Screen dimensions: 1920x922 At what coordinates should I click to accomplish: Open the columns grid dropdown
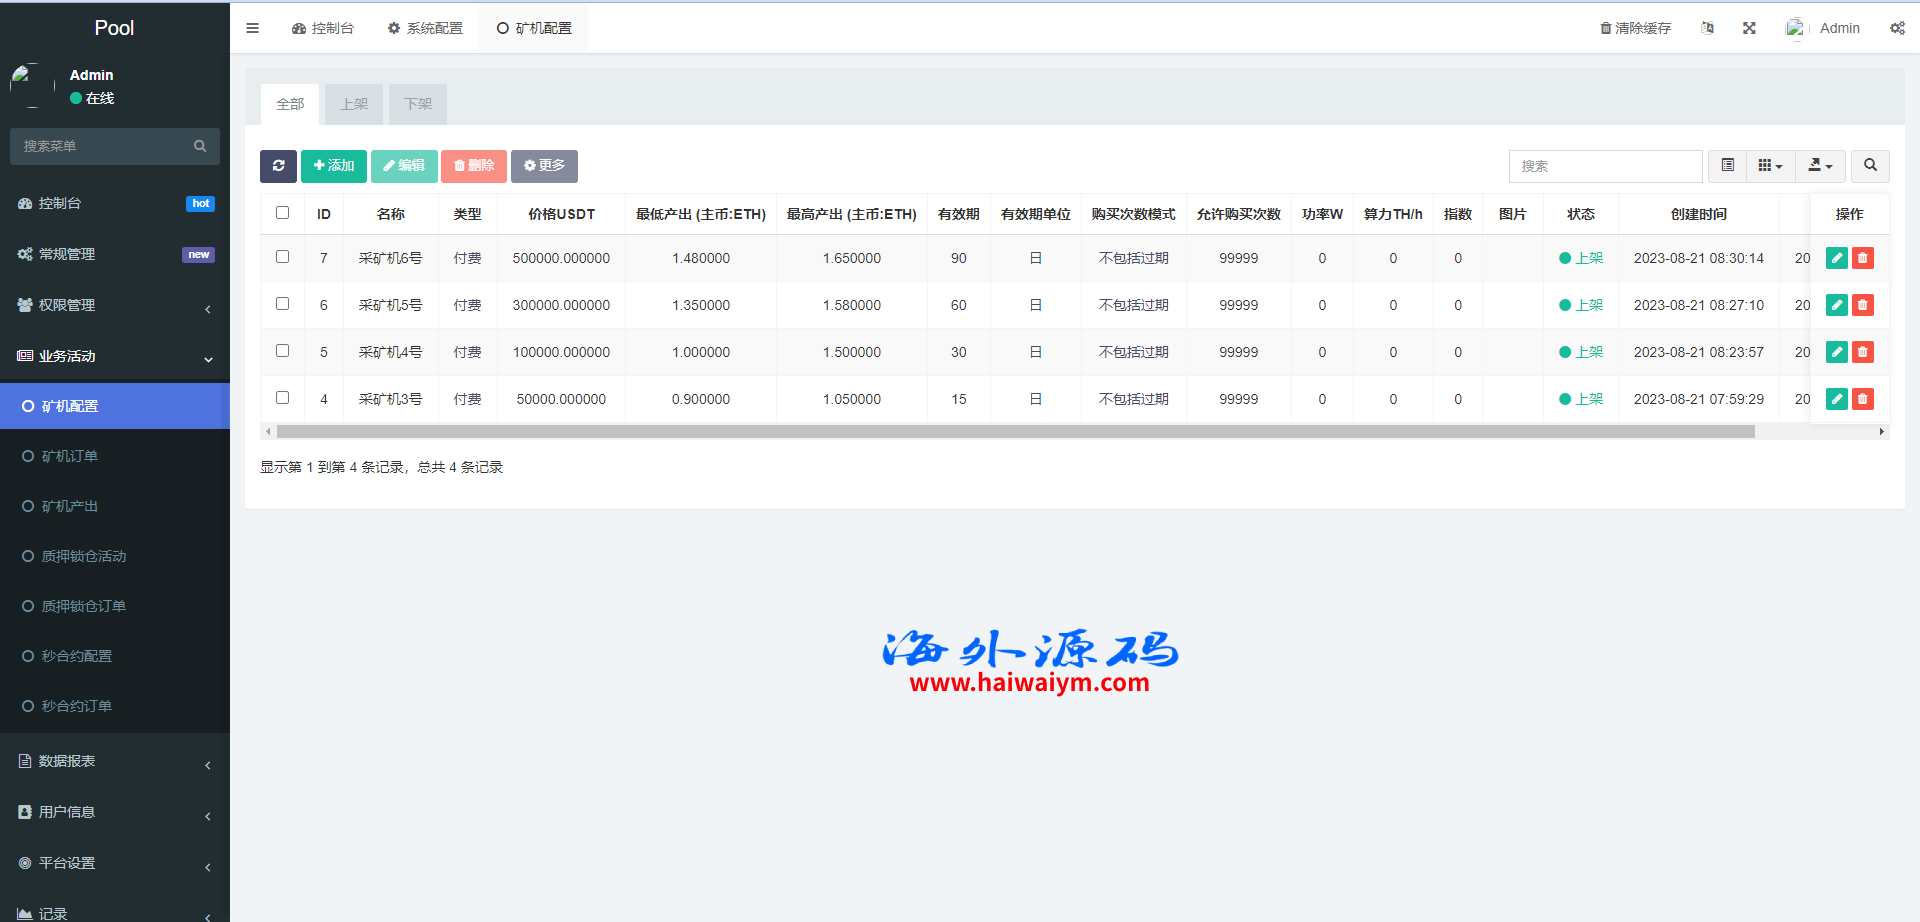point(1770,166)
